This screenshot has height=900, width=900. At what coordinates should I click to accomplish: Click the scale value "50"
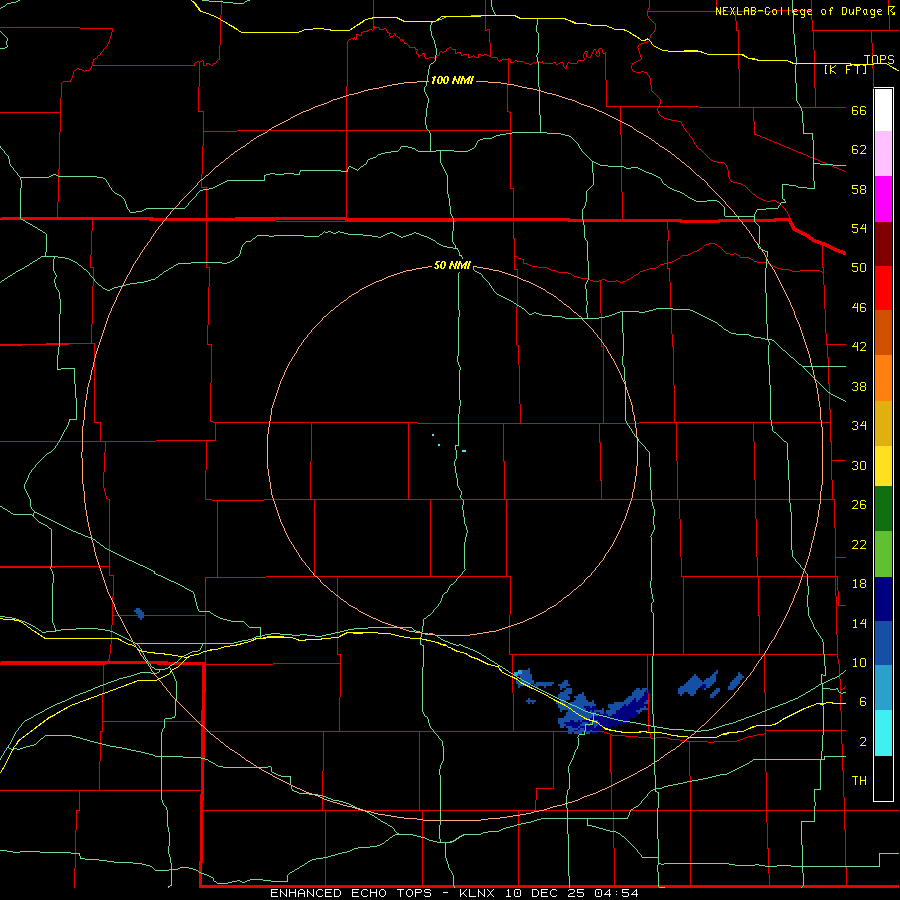point(859,268)
